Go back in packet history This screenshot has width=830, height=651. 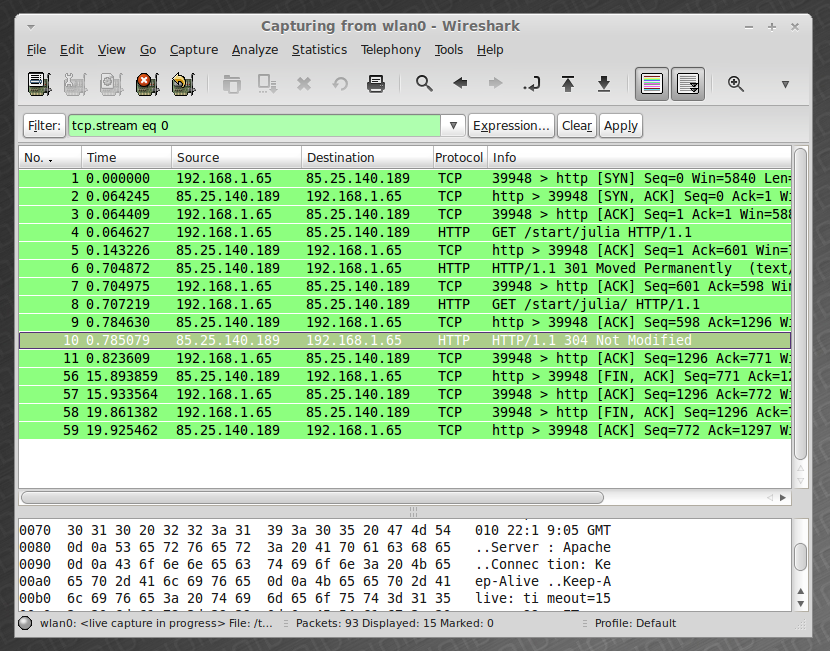tap(460, 83)
